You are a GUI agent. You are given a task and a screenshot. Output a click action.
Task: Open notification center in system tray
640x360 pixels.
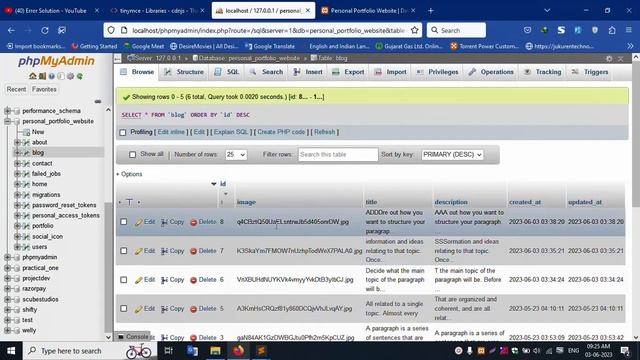point(625,351)
